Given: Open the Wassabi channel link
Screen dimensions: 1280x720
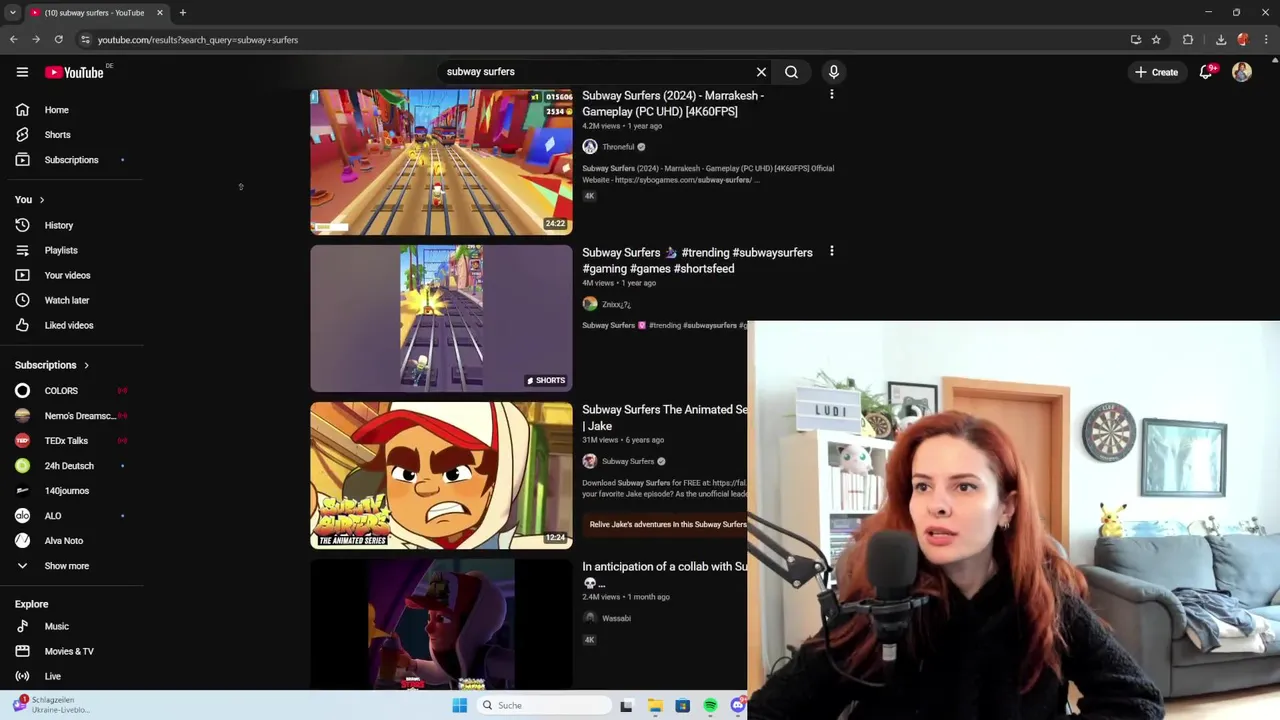Looking at the screenshot, I should tap(616, 618).
